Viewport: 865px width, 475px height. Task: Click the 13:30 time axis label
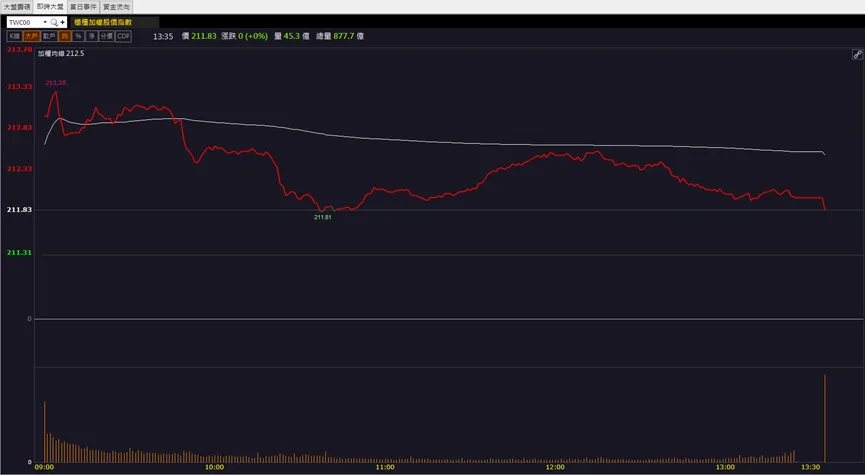810,467
